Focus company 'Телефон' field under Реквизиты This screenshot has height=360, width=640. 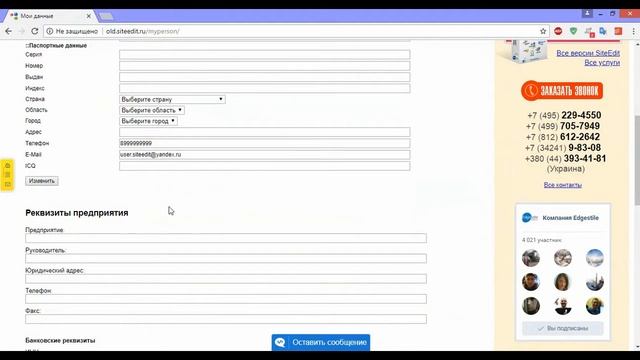coord(226,299)
